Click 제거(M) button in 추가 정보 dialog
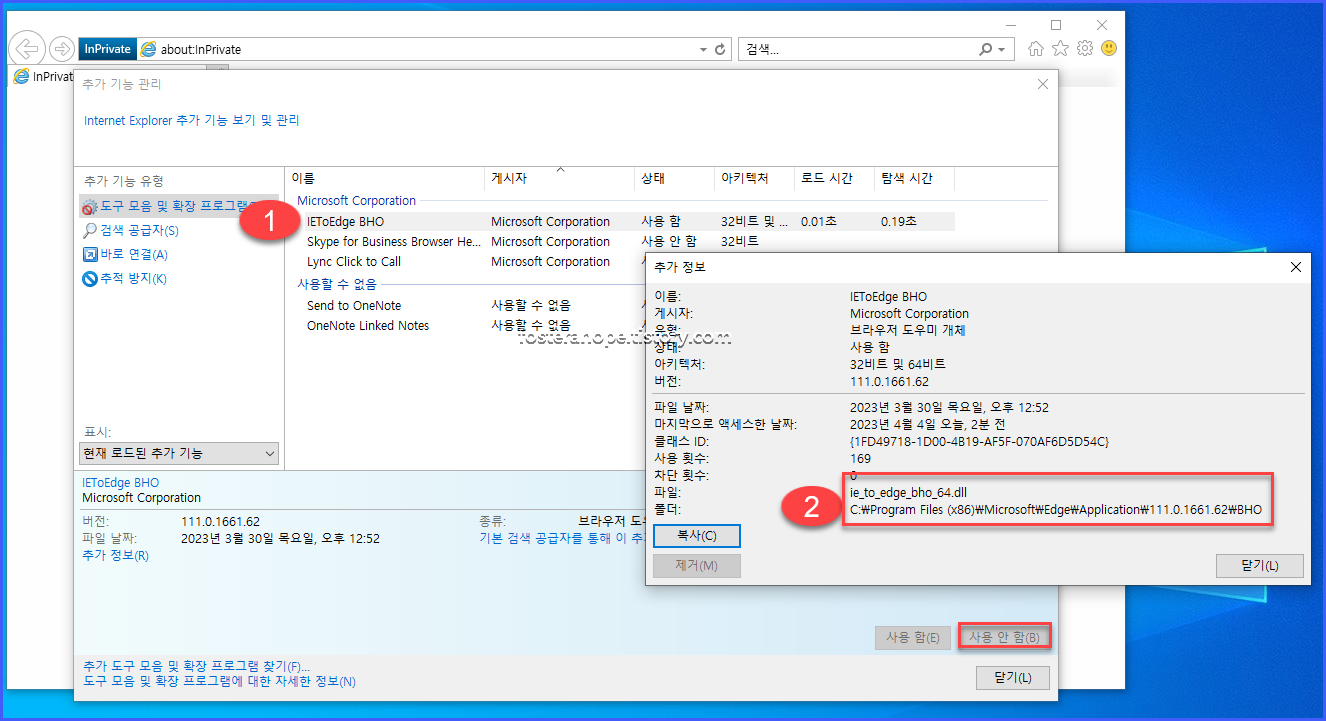Image resolution: width=1326 pixels, height=721 pixels. tap(696, 566)
